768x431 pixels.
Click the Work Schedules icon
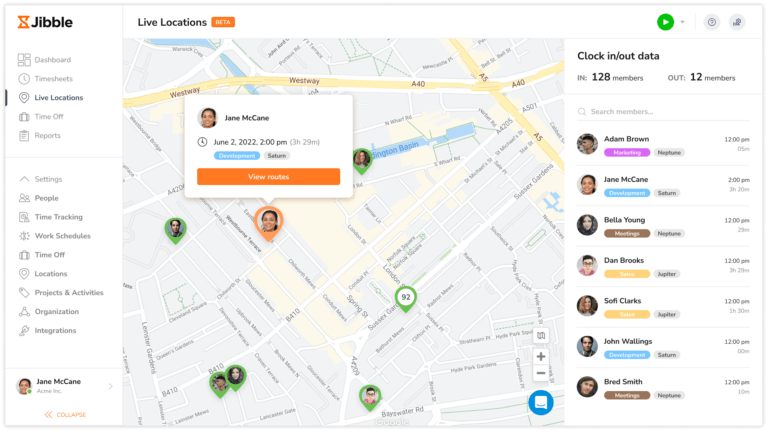coord(24,236)
